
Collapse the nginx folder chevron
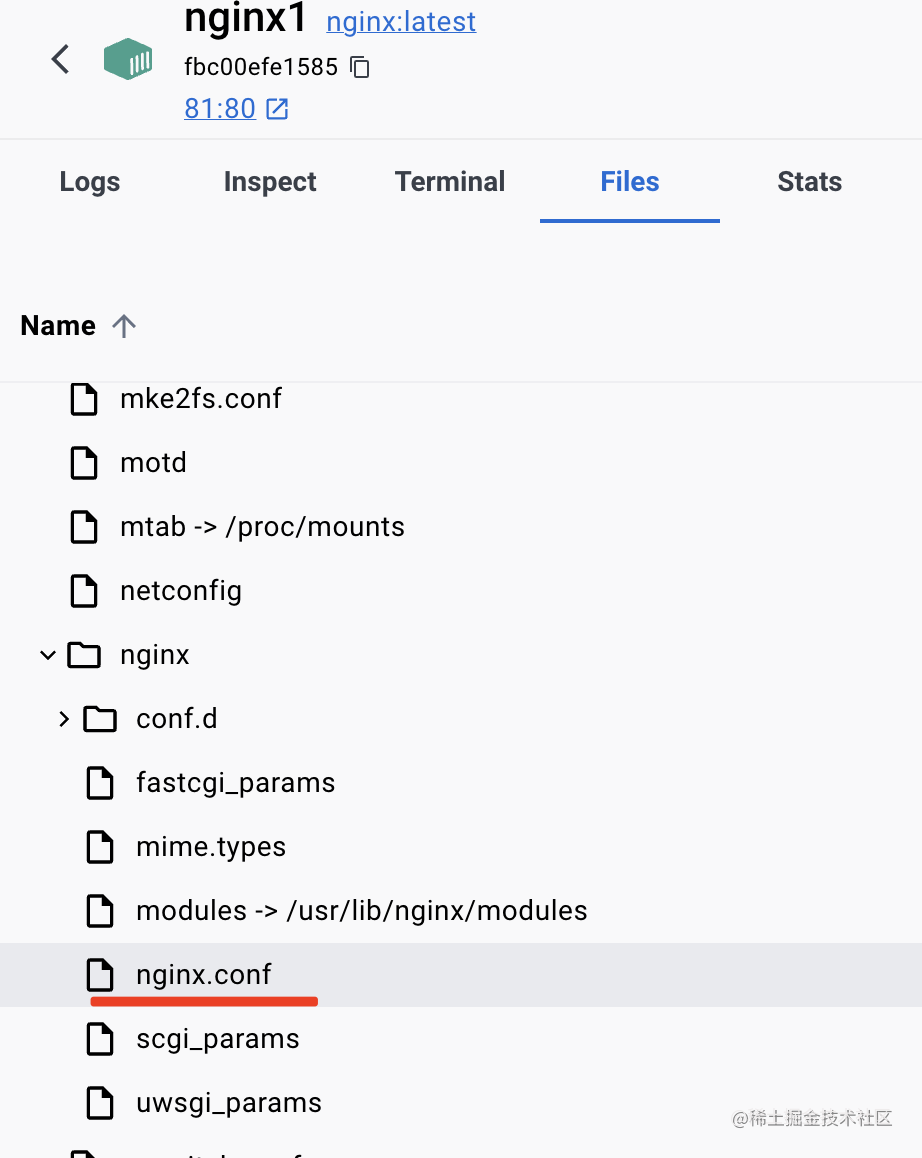(x=47, y=656)
